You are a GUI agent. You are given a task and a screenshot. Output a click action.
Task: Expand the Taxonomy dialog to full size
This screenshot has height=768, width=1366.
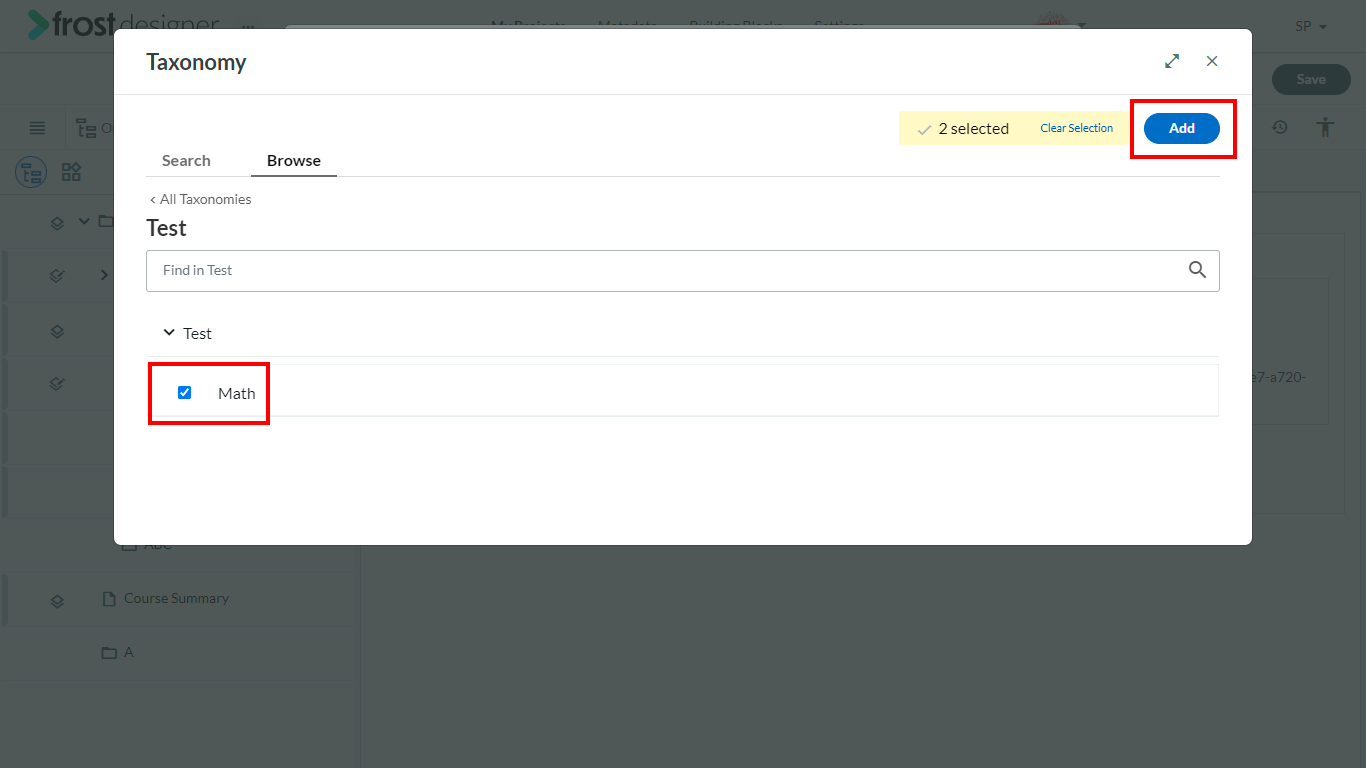[x=1172, y=61]
